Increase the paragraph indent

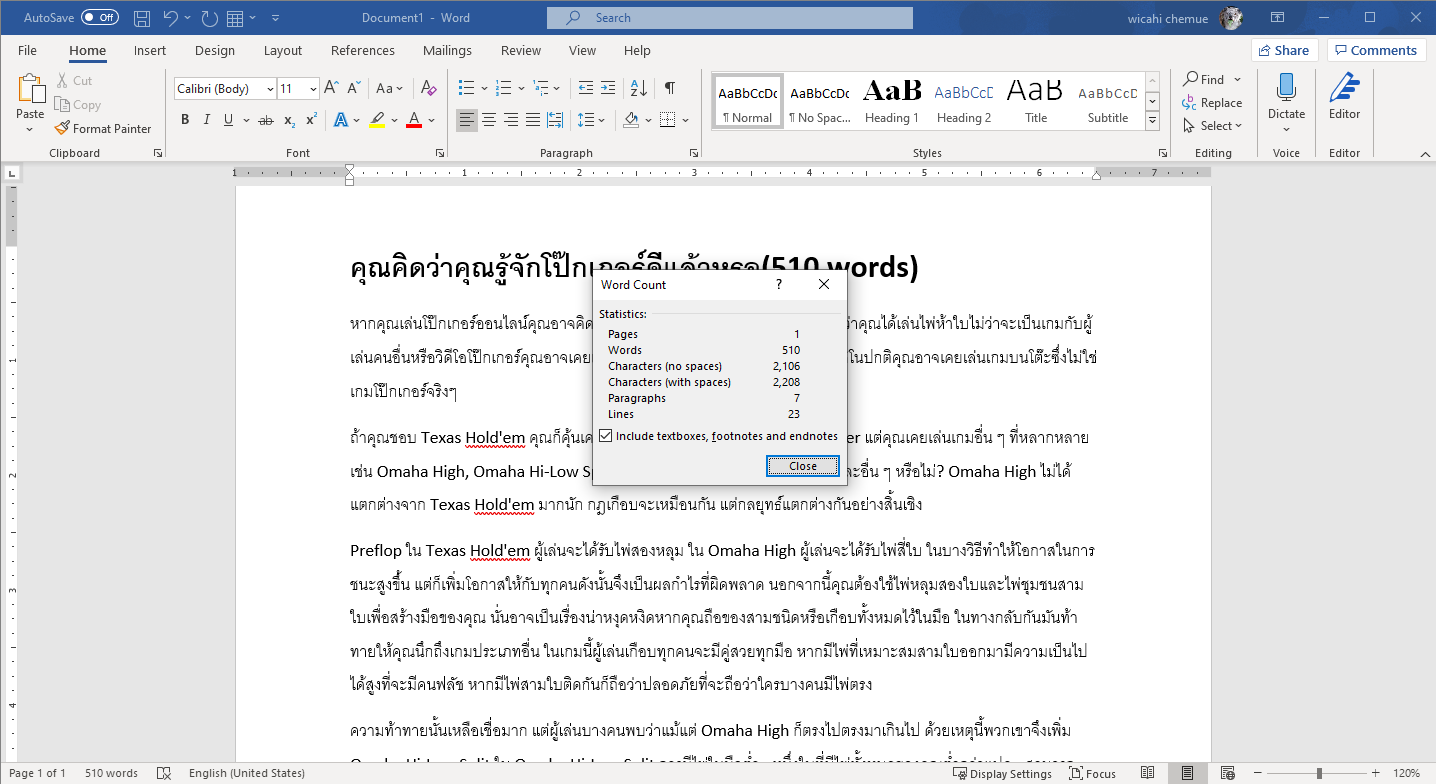point(610,89)
